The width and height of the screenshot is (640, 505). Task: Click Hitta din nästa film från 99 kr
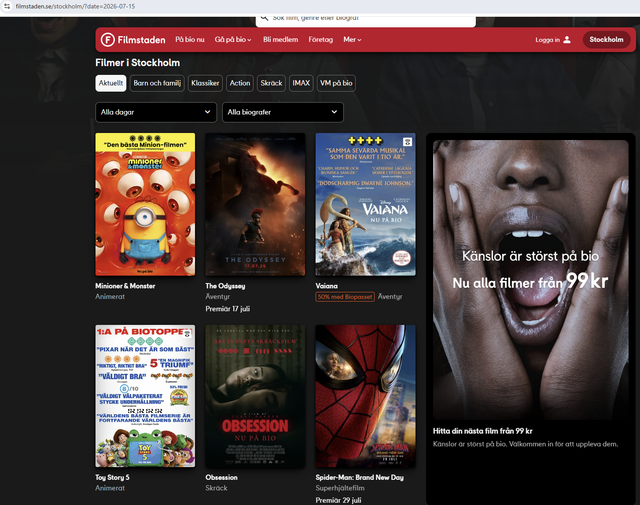[482, 431]
